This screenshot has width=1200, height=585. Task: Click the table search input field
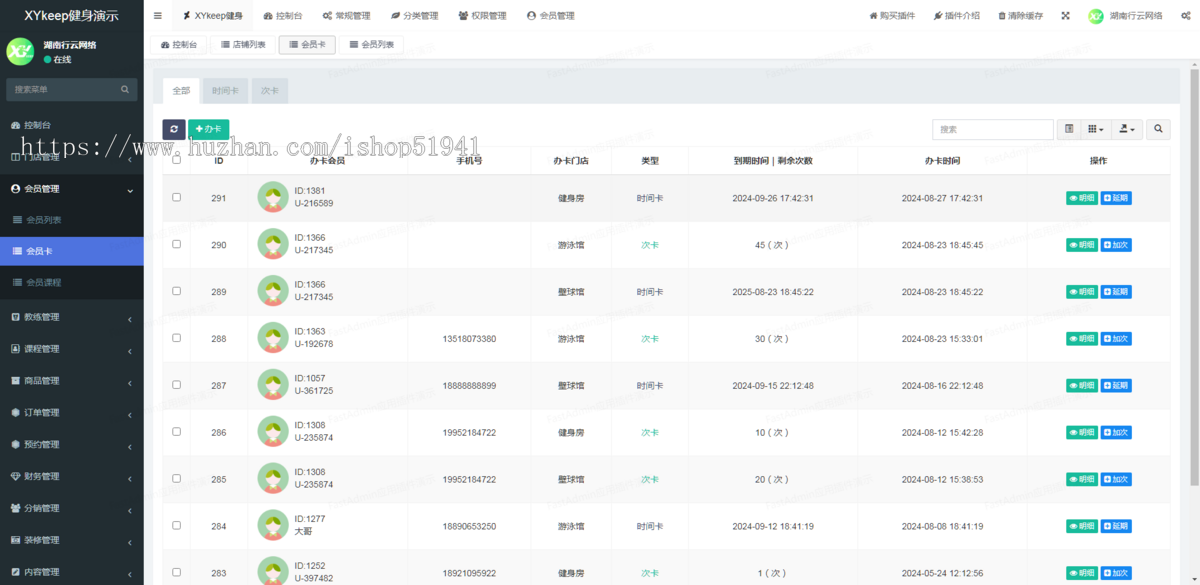coord(993,129)
